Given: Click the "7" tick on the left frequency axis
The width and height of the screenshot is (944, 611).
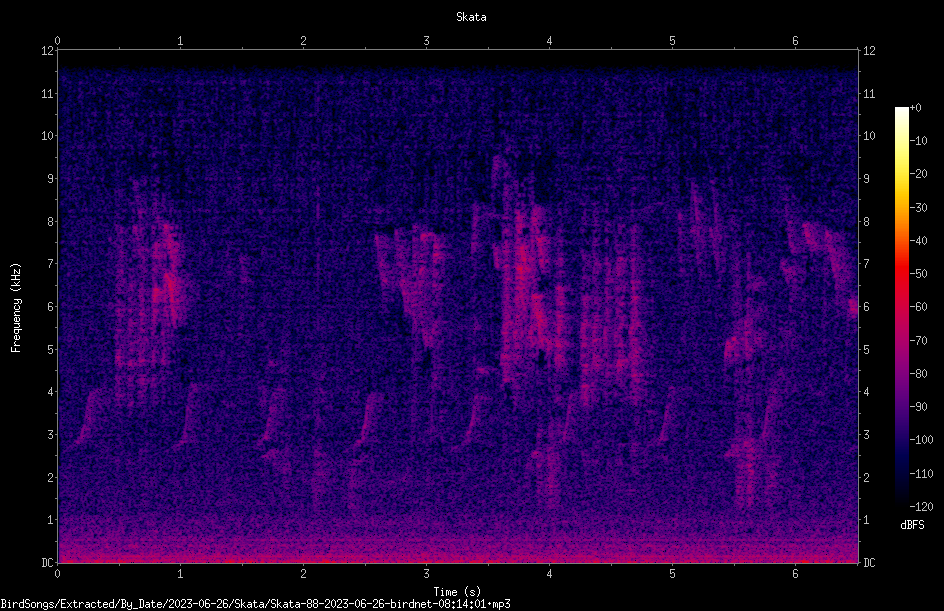Looking at the screenshot, I should [x=51, y=264].
